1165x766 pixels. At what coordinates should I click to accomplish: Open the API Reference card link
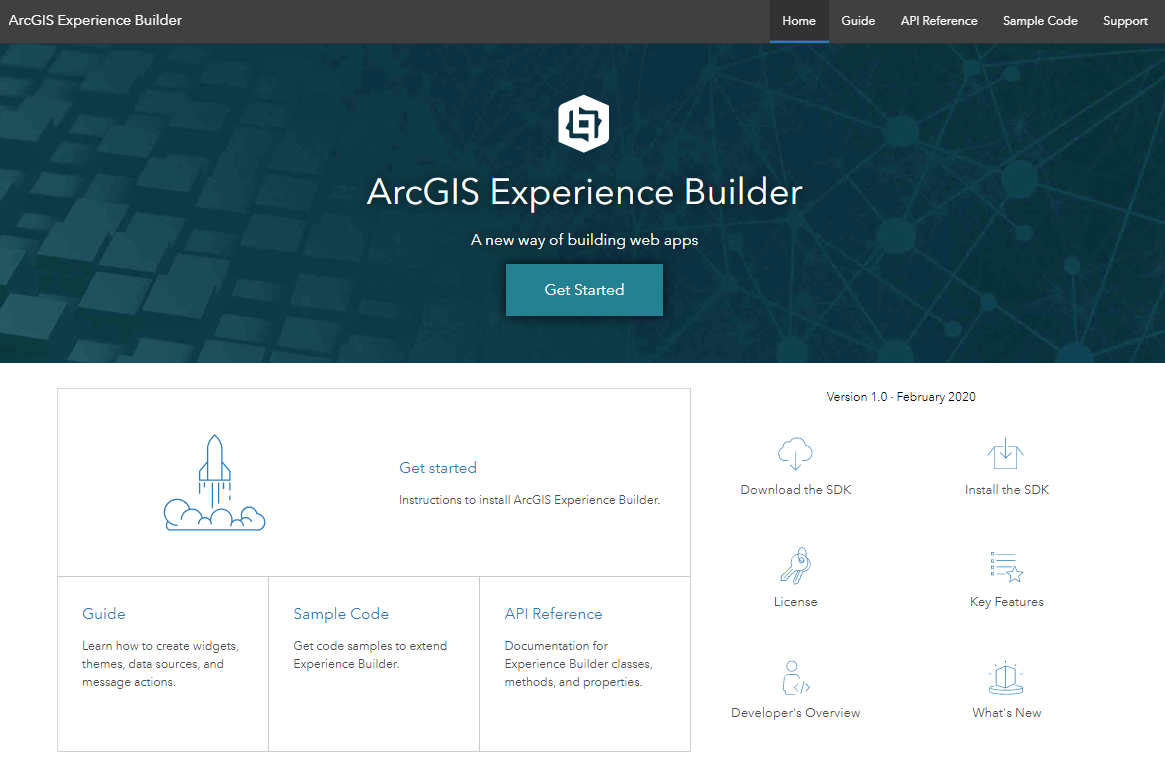point(554,614)
